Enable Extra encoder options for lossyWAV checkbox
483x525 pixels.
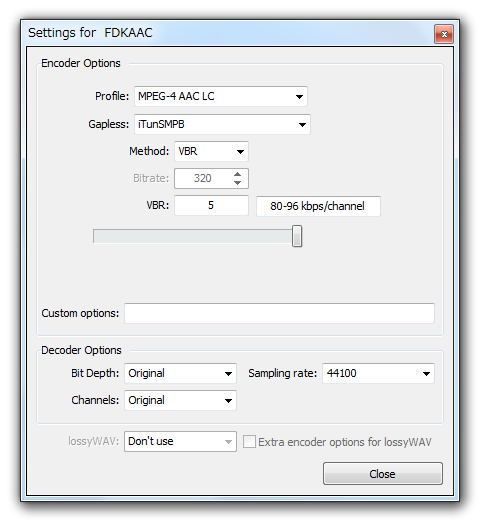(249, 442)
